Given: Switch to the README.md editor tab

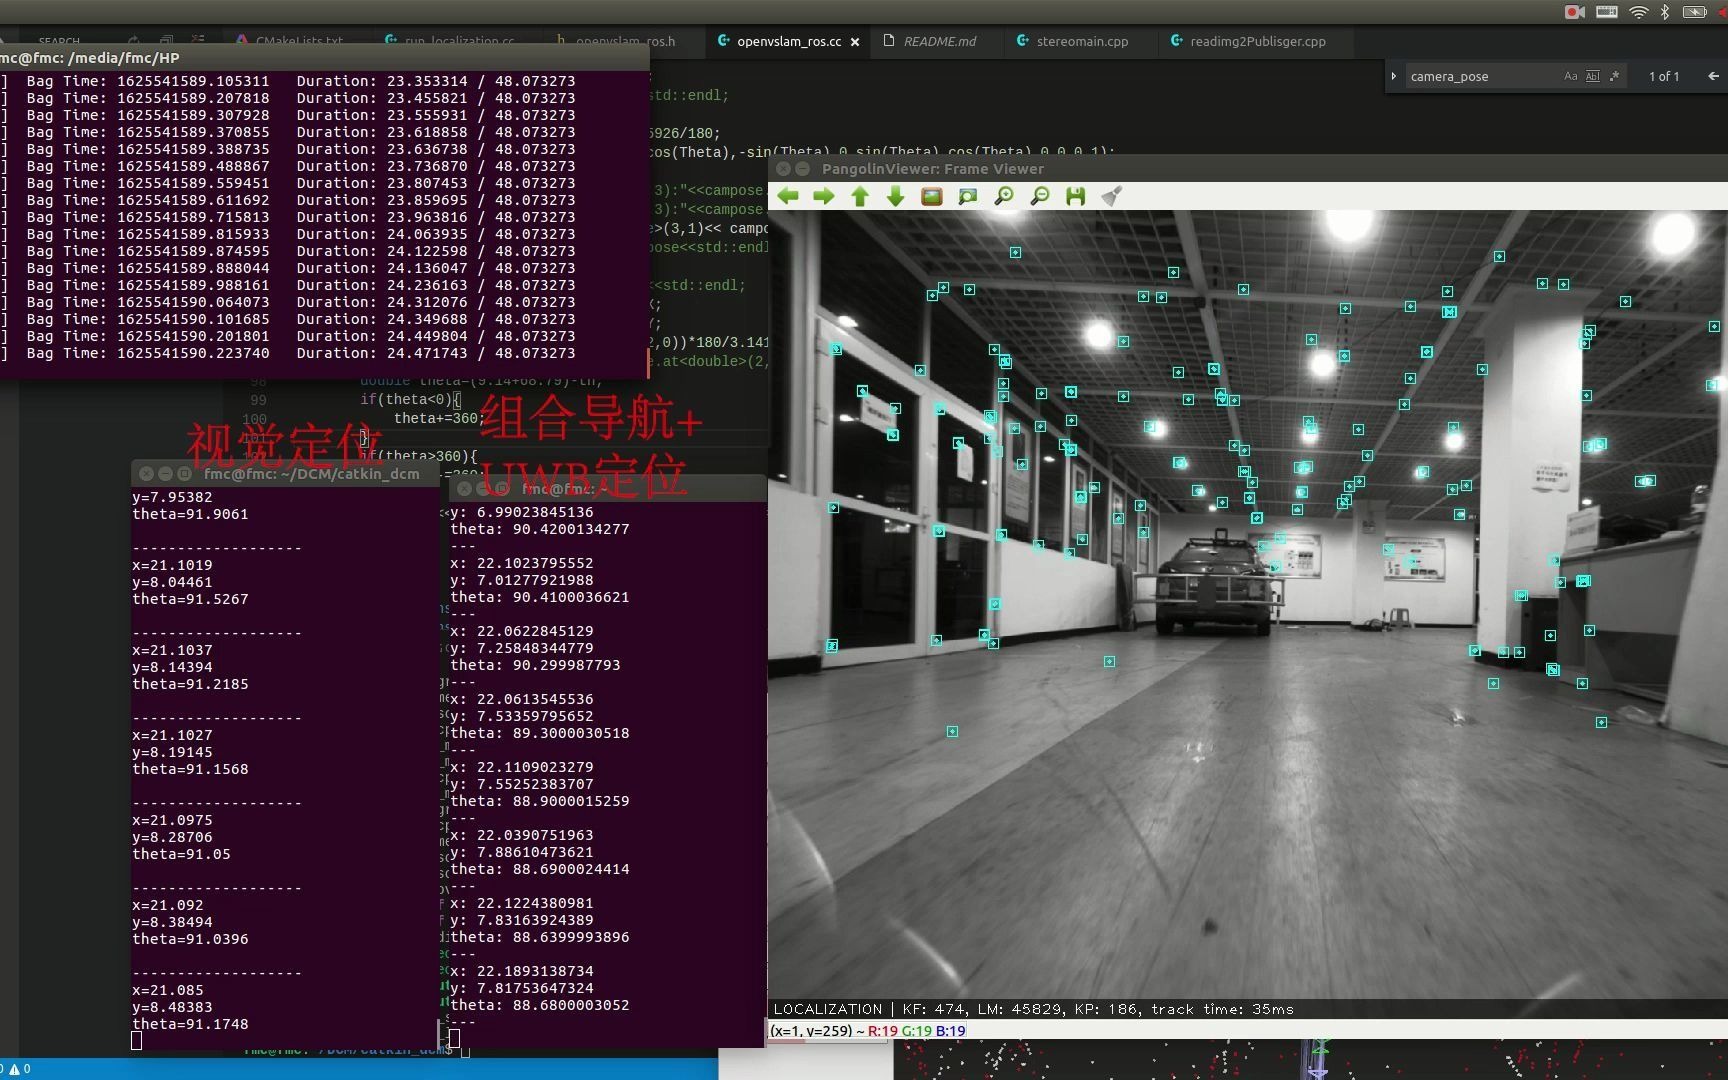Looking at the screenshot, I should pos(929,41).
